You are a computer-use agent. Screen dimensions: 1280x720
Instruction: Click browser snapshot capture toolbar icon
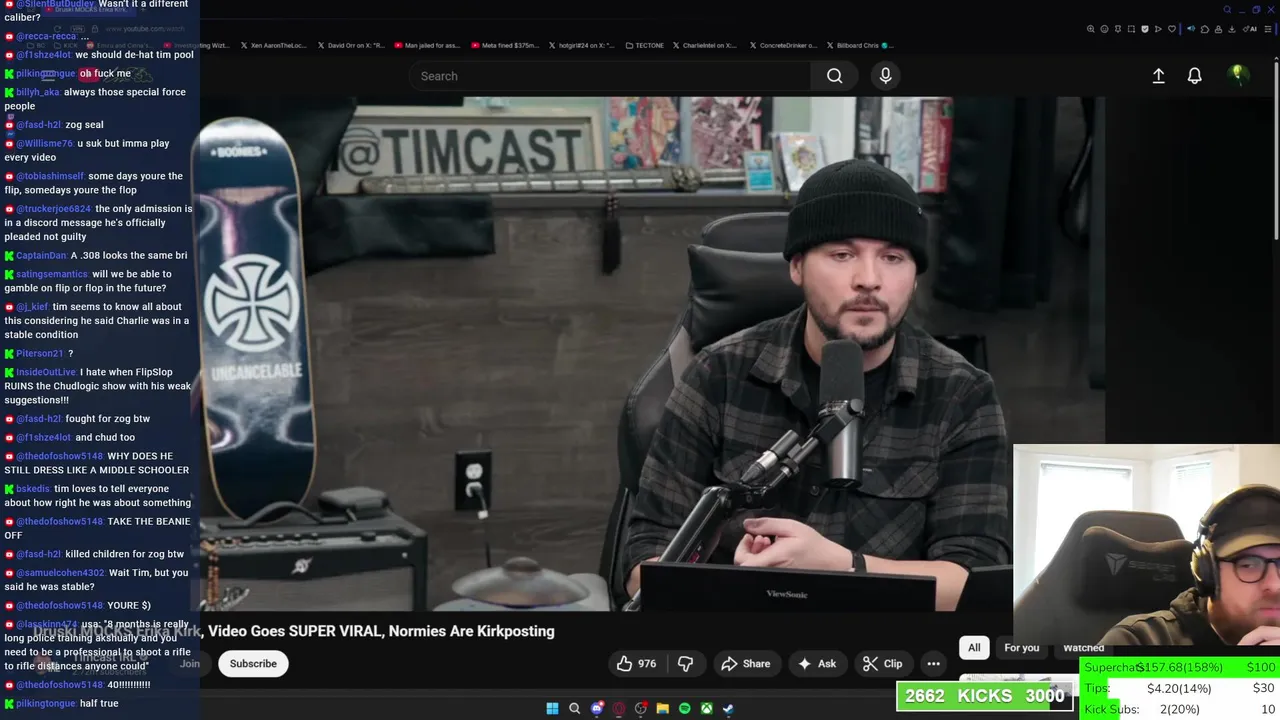[1131, 29]
